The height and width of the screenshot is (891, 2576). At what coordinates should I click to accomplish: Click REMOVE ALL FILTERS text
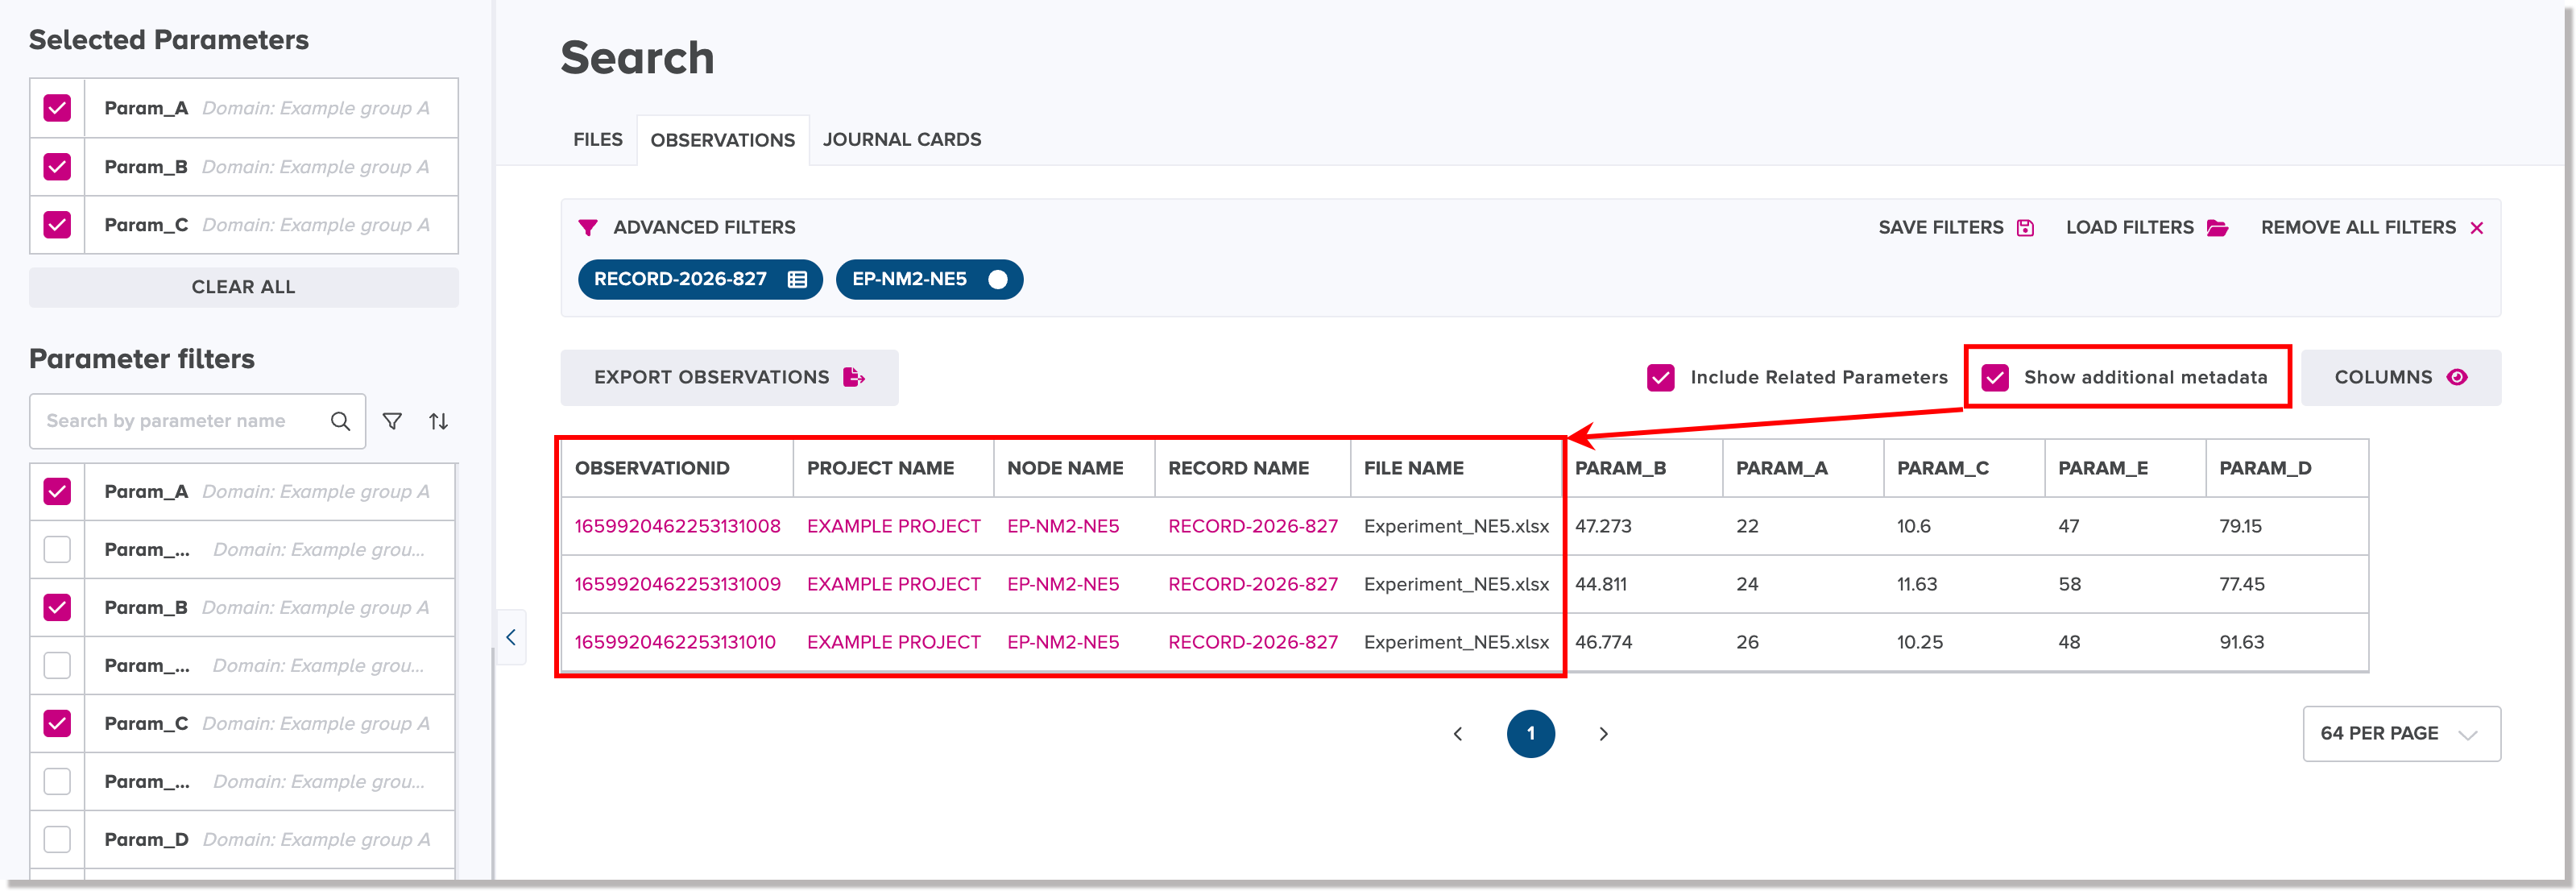point(2358,228)
